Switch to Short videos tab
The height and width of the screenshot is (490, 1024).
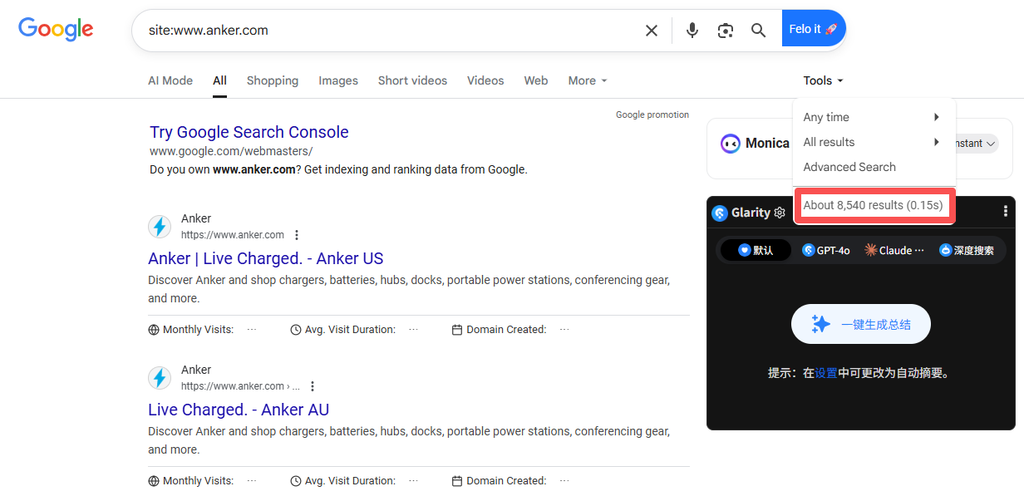pos(413,80)
